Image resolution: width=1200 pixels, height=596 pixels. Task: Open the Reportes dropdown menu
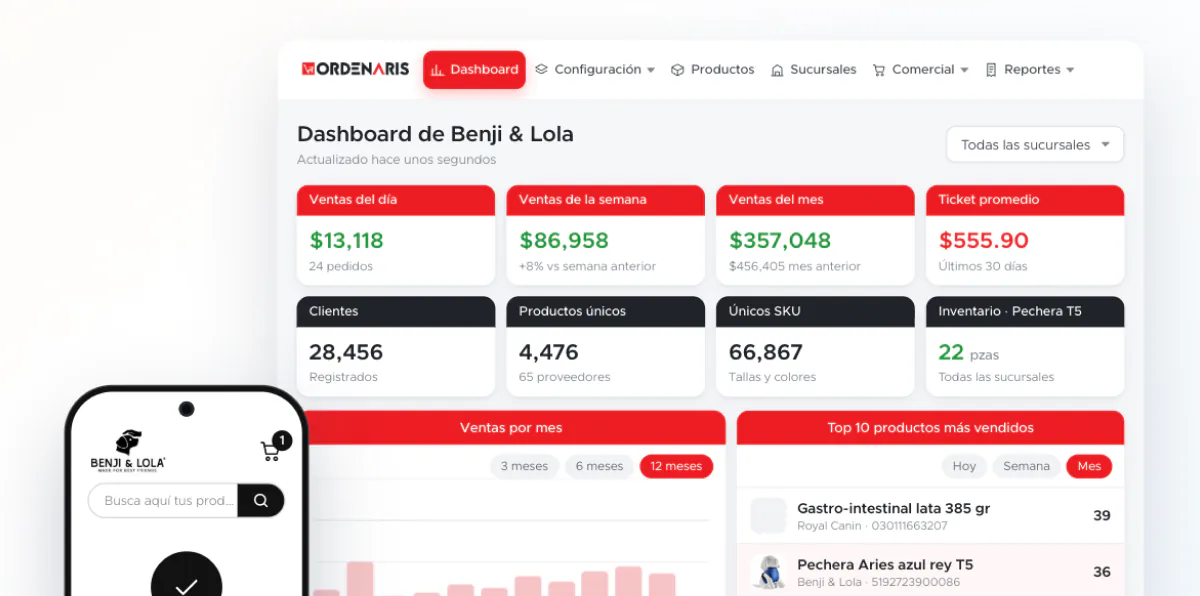(1030, 70)
